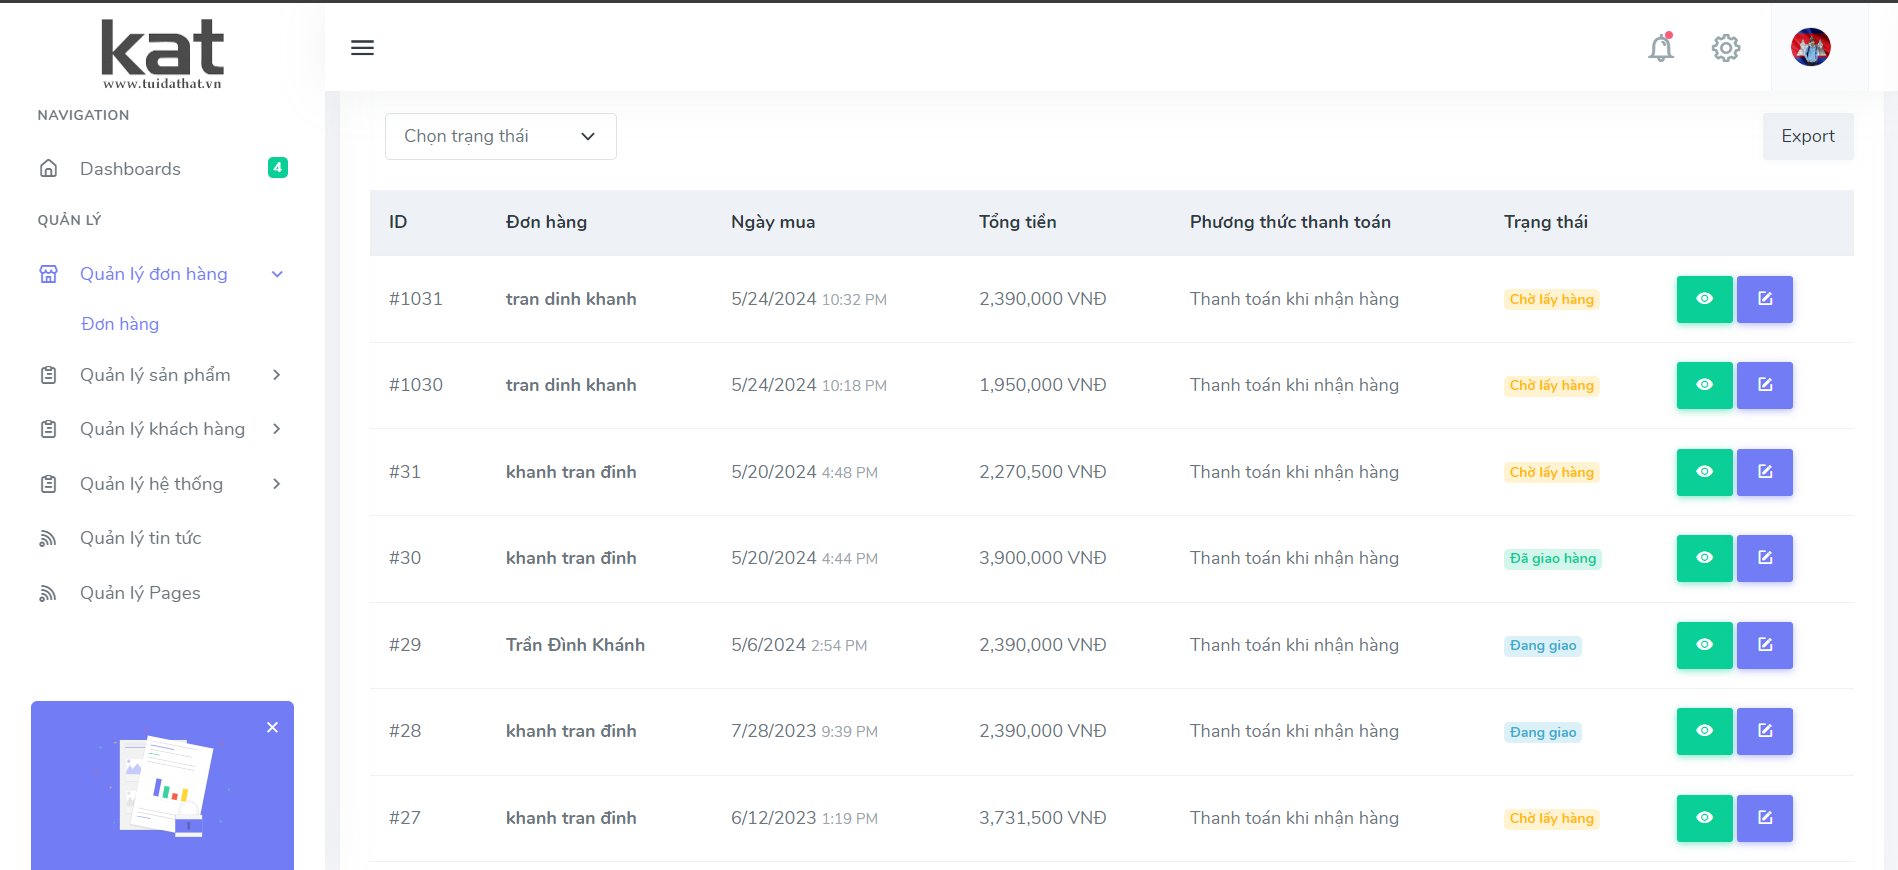Viewport: 1898px width, 870px height.
Task: Click Đã giao hàng status badge
Action: (x=1553, y=558)
